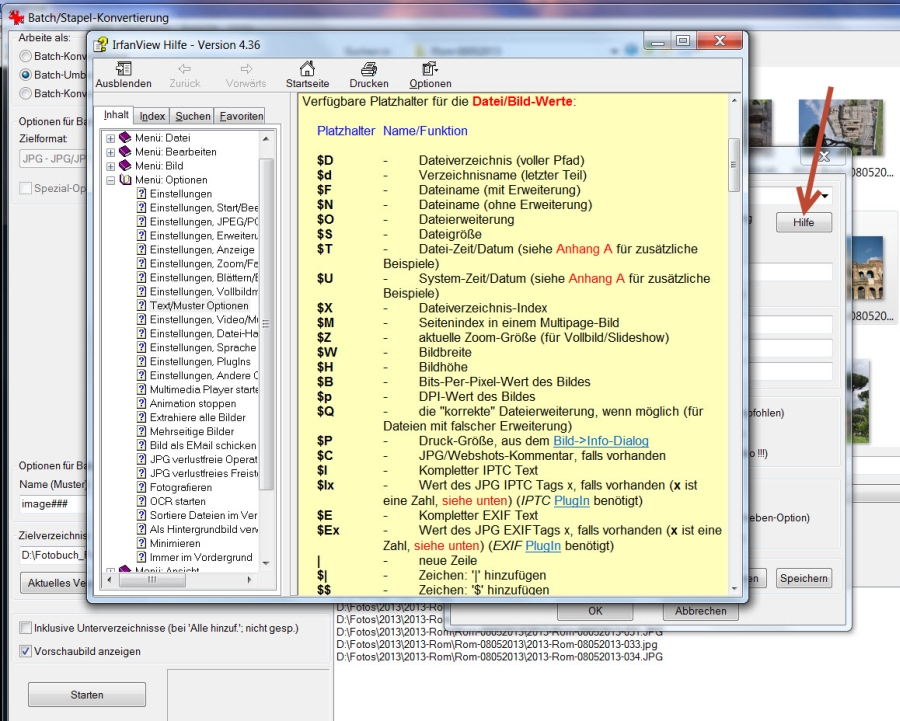Toggle 'Vorschaubild anzeigen' checkbox
The height and width of the screenshot is (721, 900).
pyautogui.click(x=26, y=651)
